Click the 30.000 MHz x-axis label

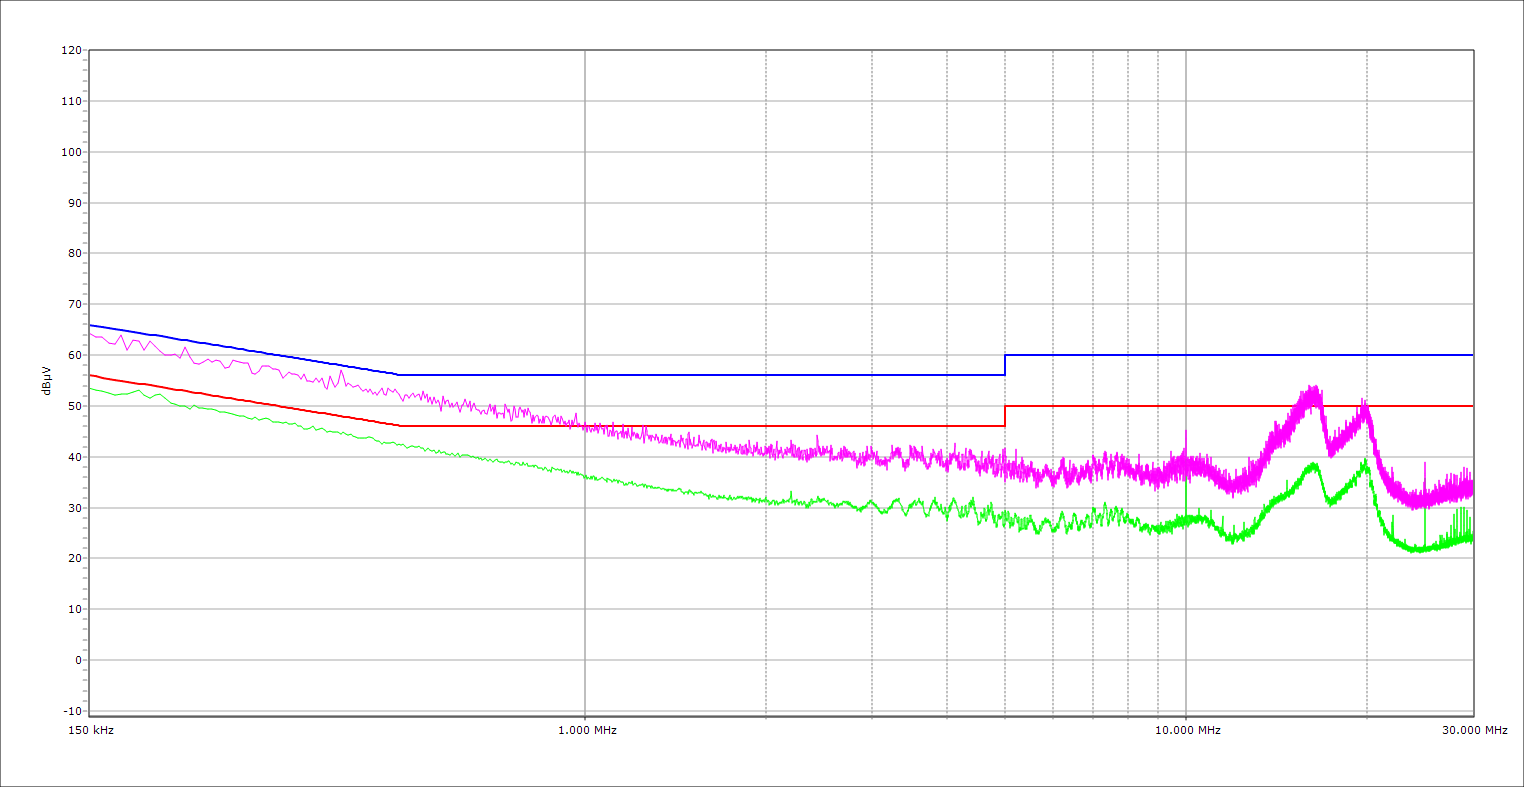(x=1474, y=730)
